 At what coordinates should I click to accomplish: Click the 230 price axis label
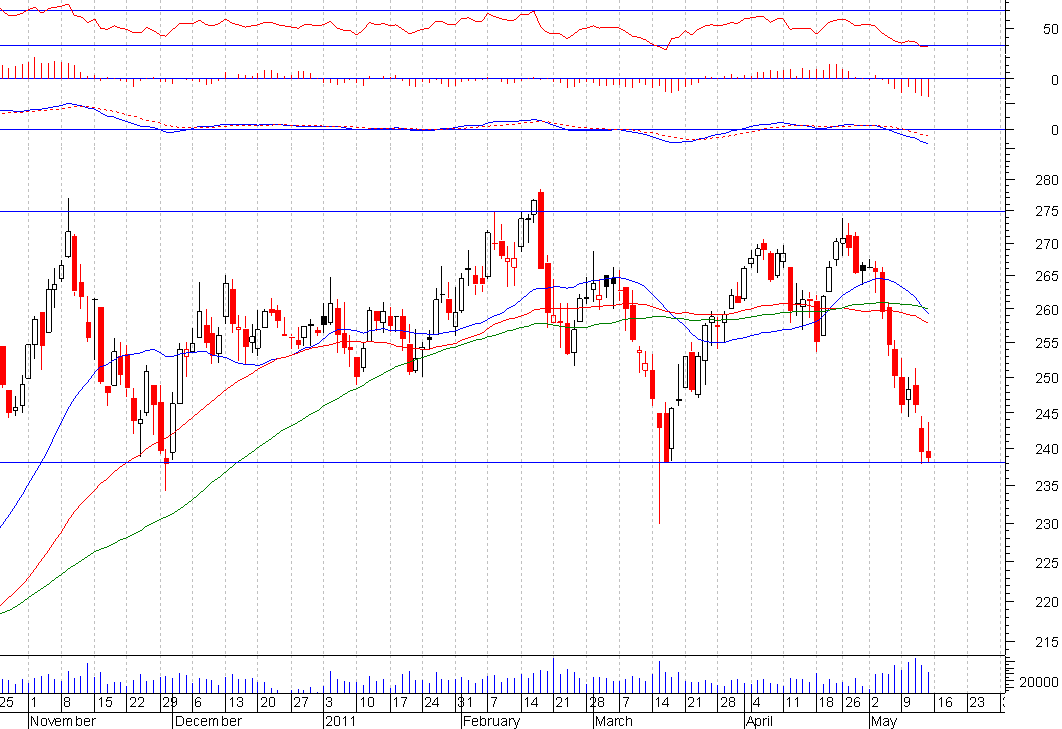[x=1046, y=524]
